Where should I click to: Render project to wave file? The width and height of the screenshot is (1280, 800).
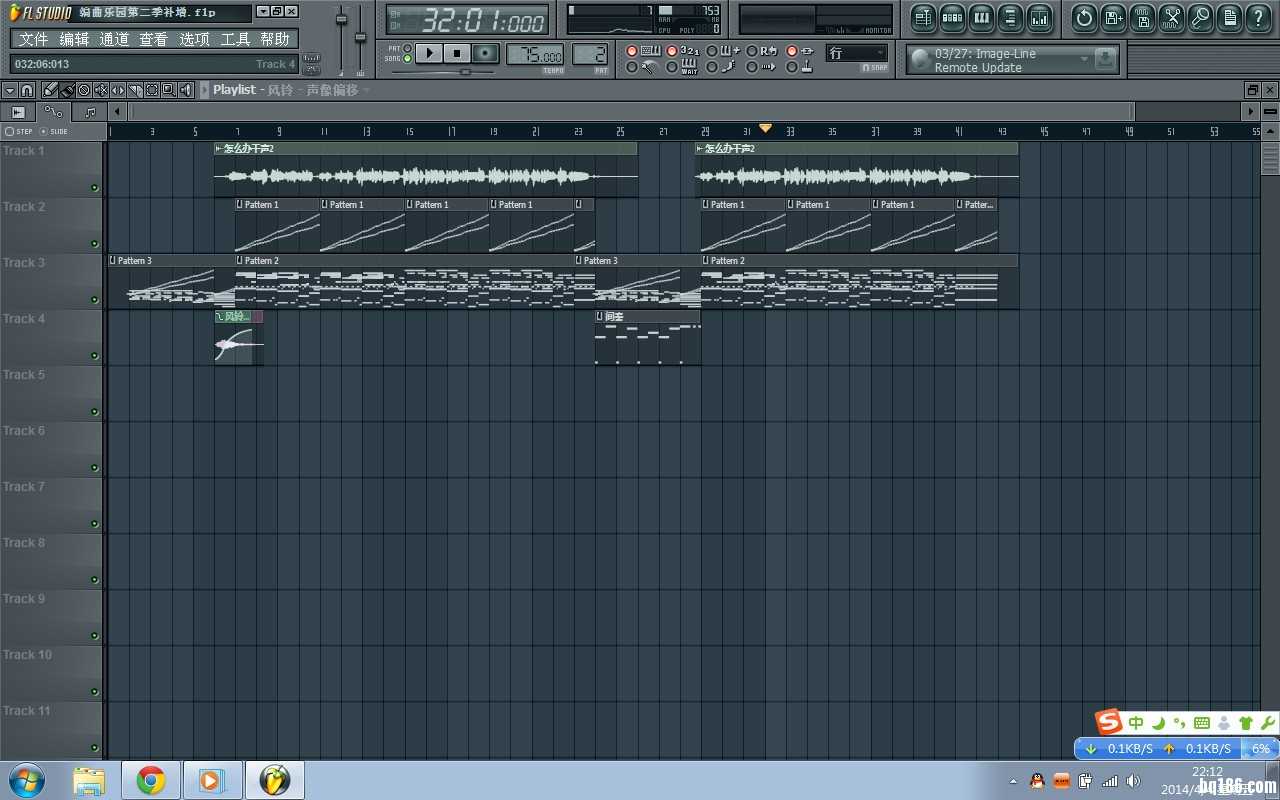tap(1142, 17)
